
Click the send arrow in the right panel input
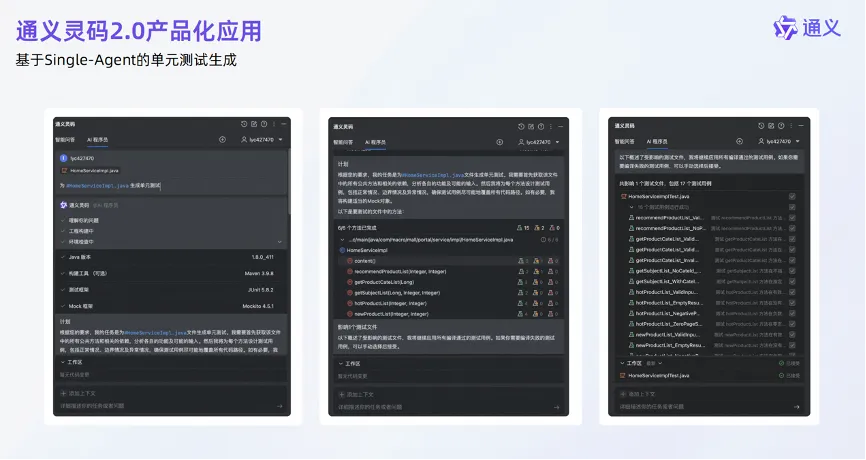coord(796,407)
